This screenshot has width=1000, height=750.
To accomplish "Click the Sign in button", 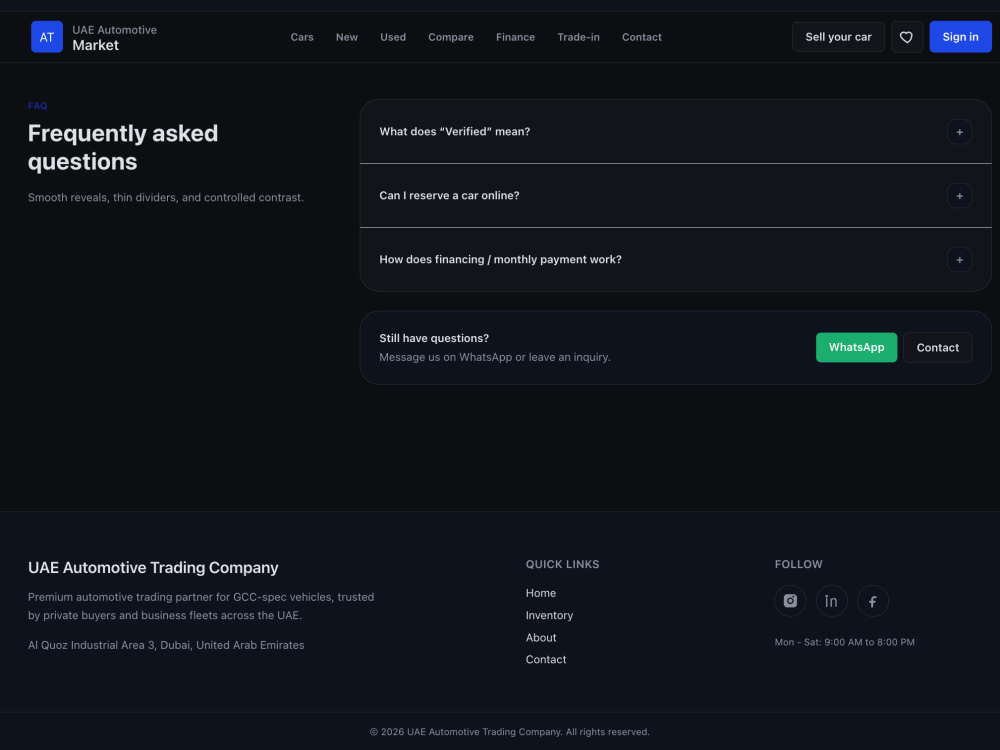I will 960,37.
